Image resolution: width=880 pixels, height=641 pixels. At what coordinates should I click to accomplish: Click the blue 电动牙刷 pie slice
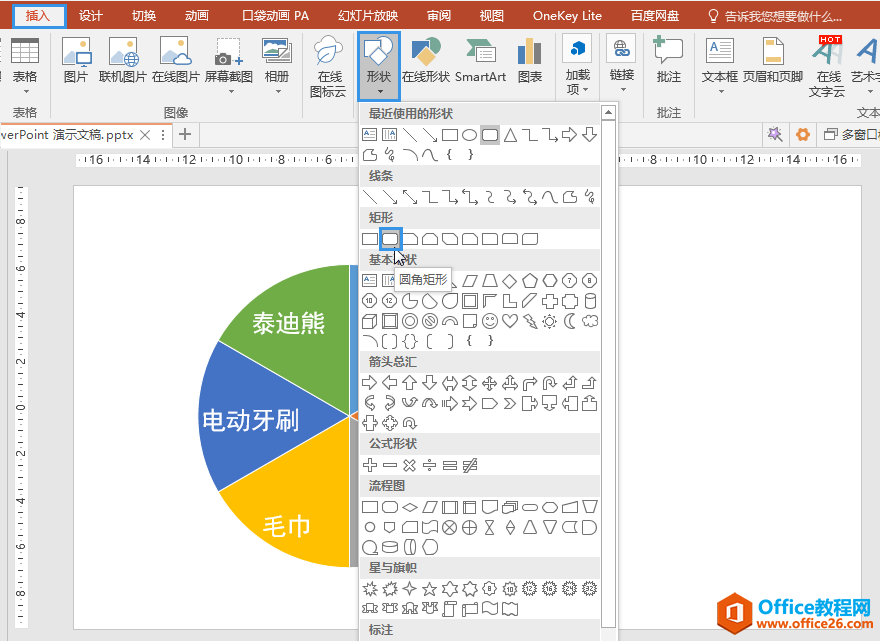click(x=258, y=418)
